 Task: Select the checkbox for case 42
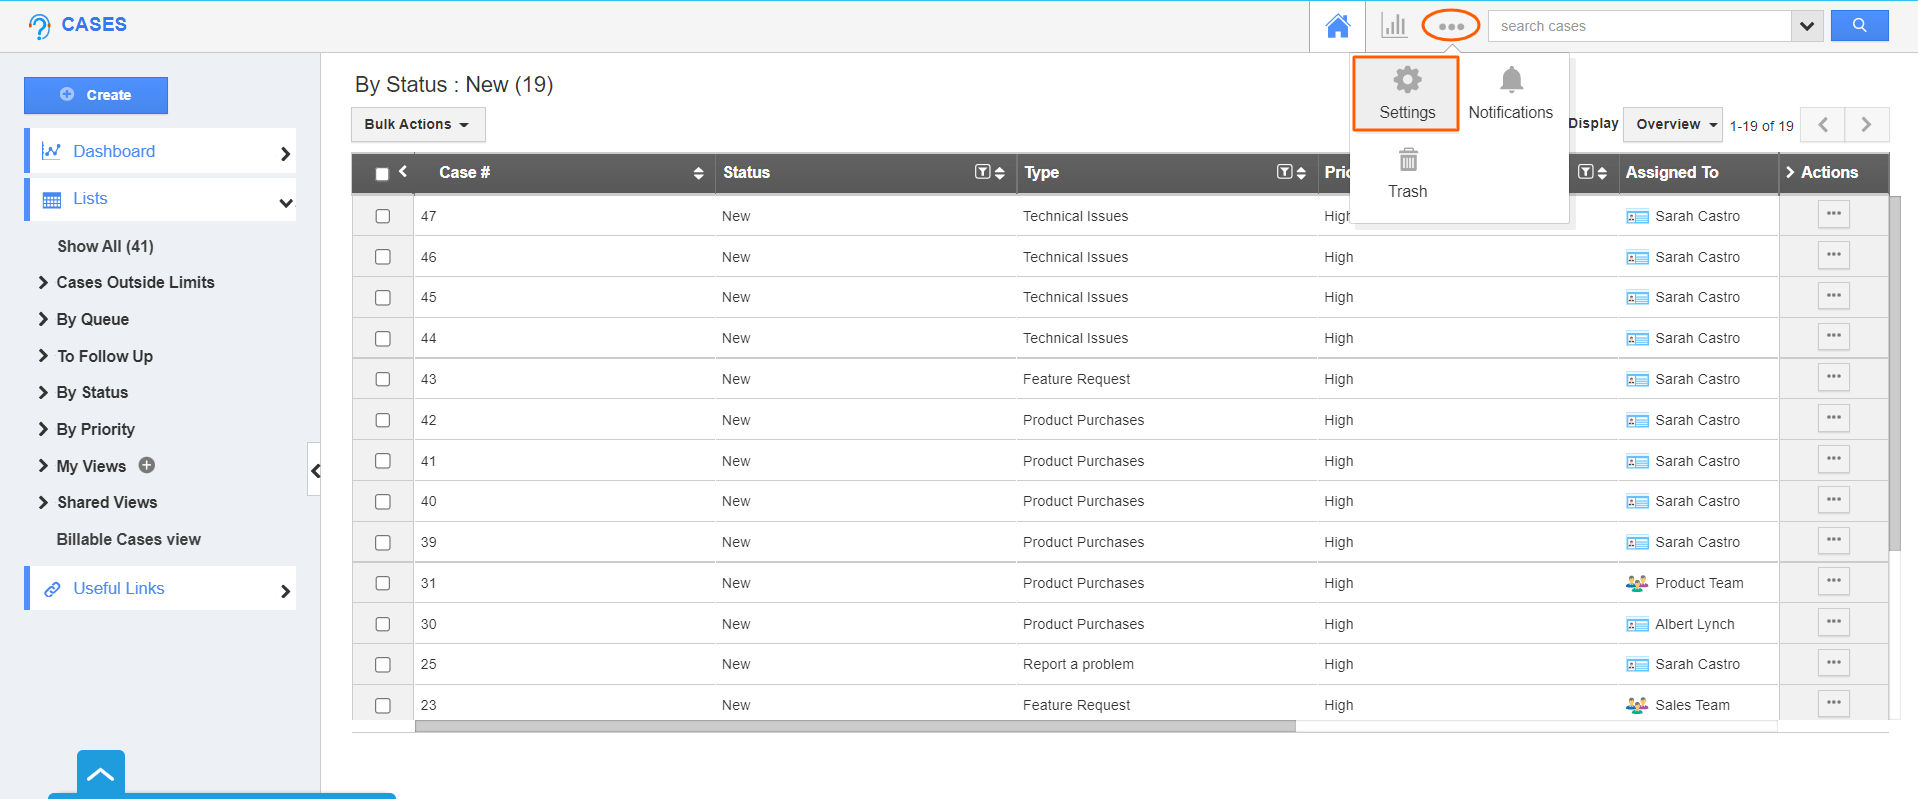382,420
